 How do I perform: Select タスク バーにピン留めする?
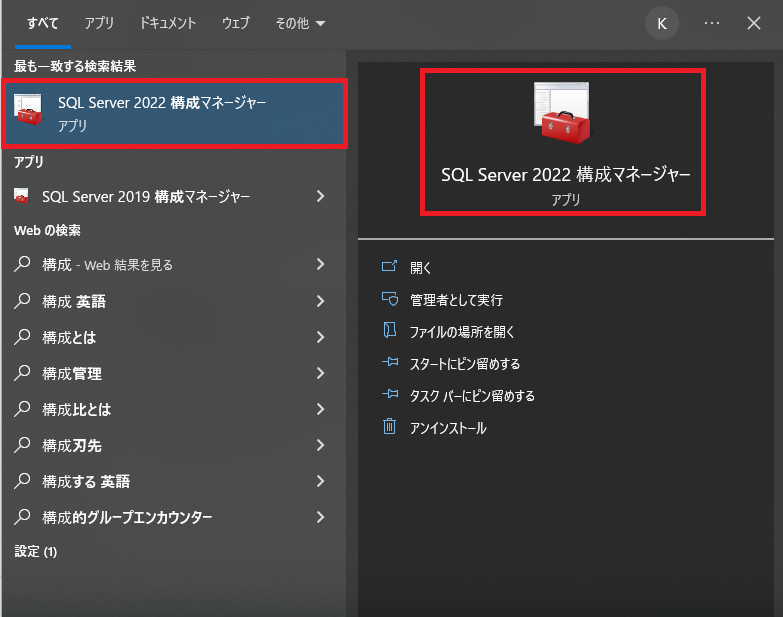click(472, 396)
